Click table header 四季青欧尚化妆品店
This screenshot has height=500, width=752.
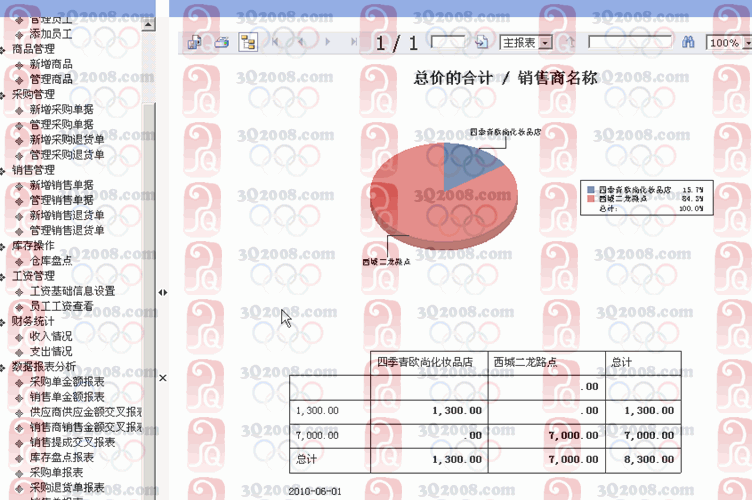[x=424, y=362]
